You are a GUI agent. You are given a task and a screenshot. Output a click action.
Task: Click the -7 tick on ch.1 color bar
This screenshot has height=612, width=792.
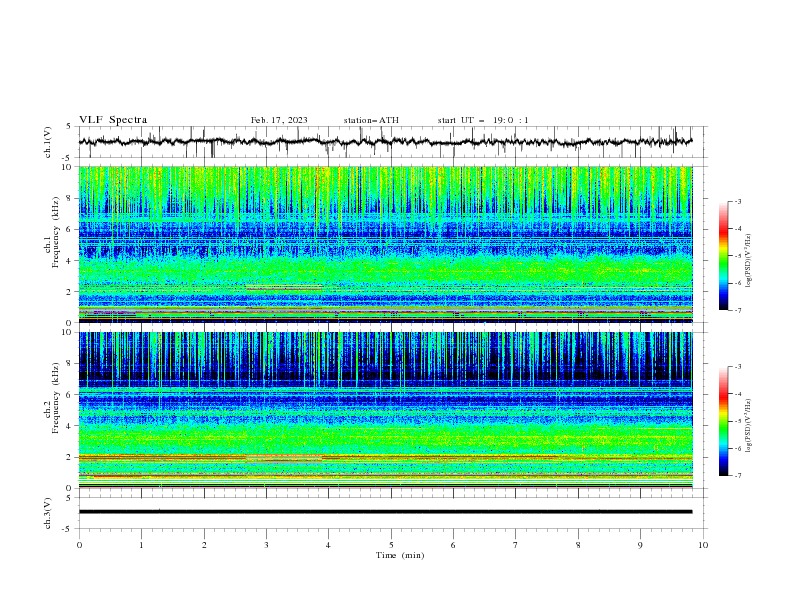[x=738, y=310]
